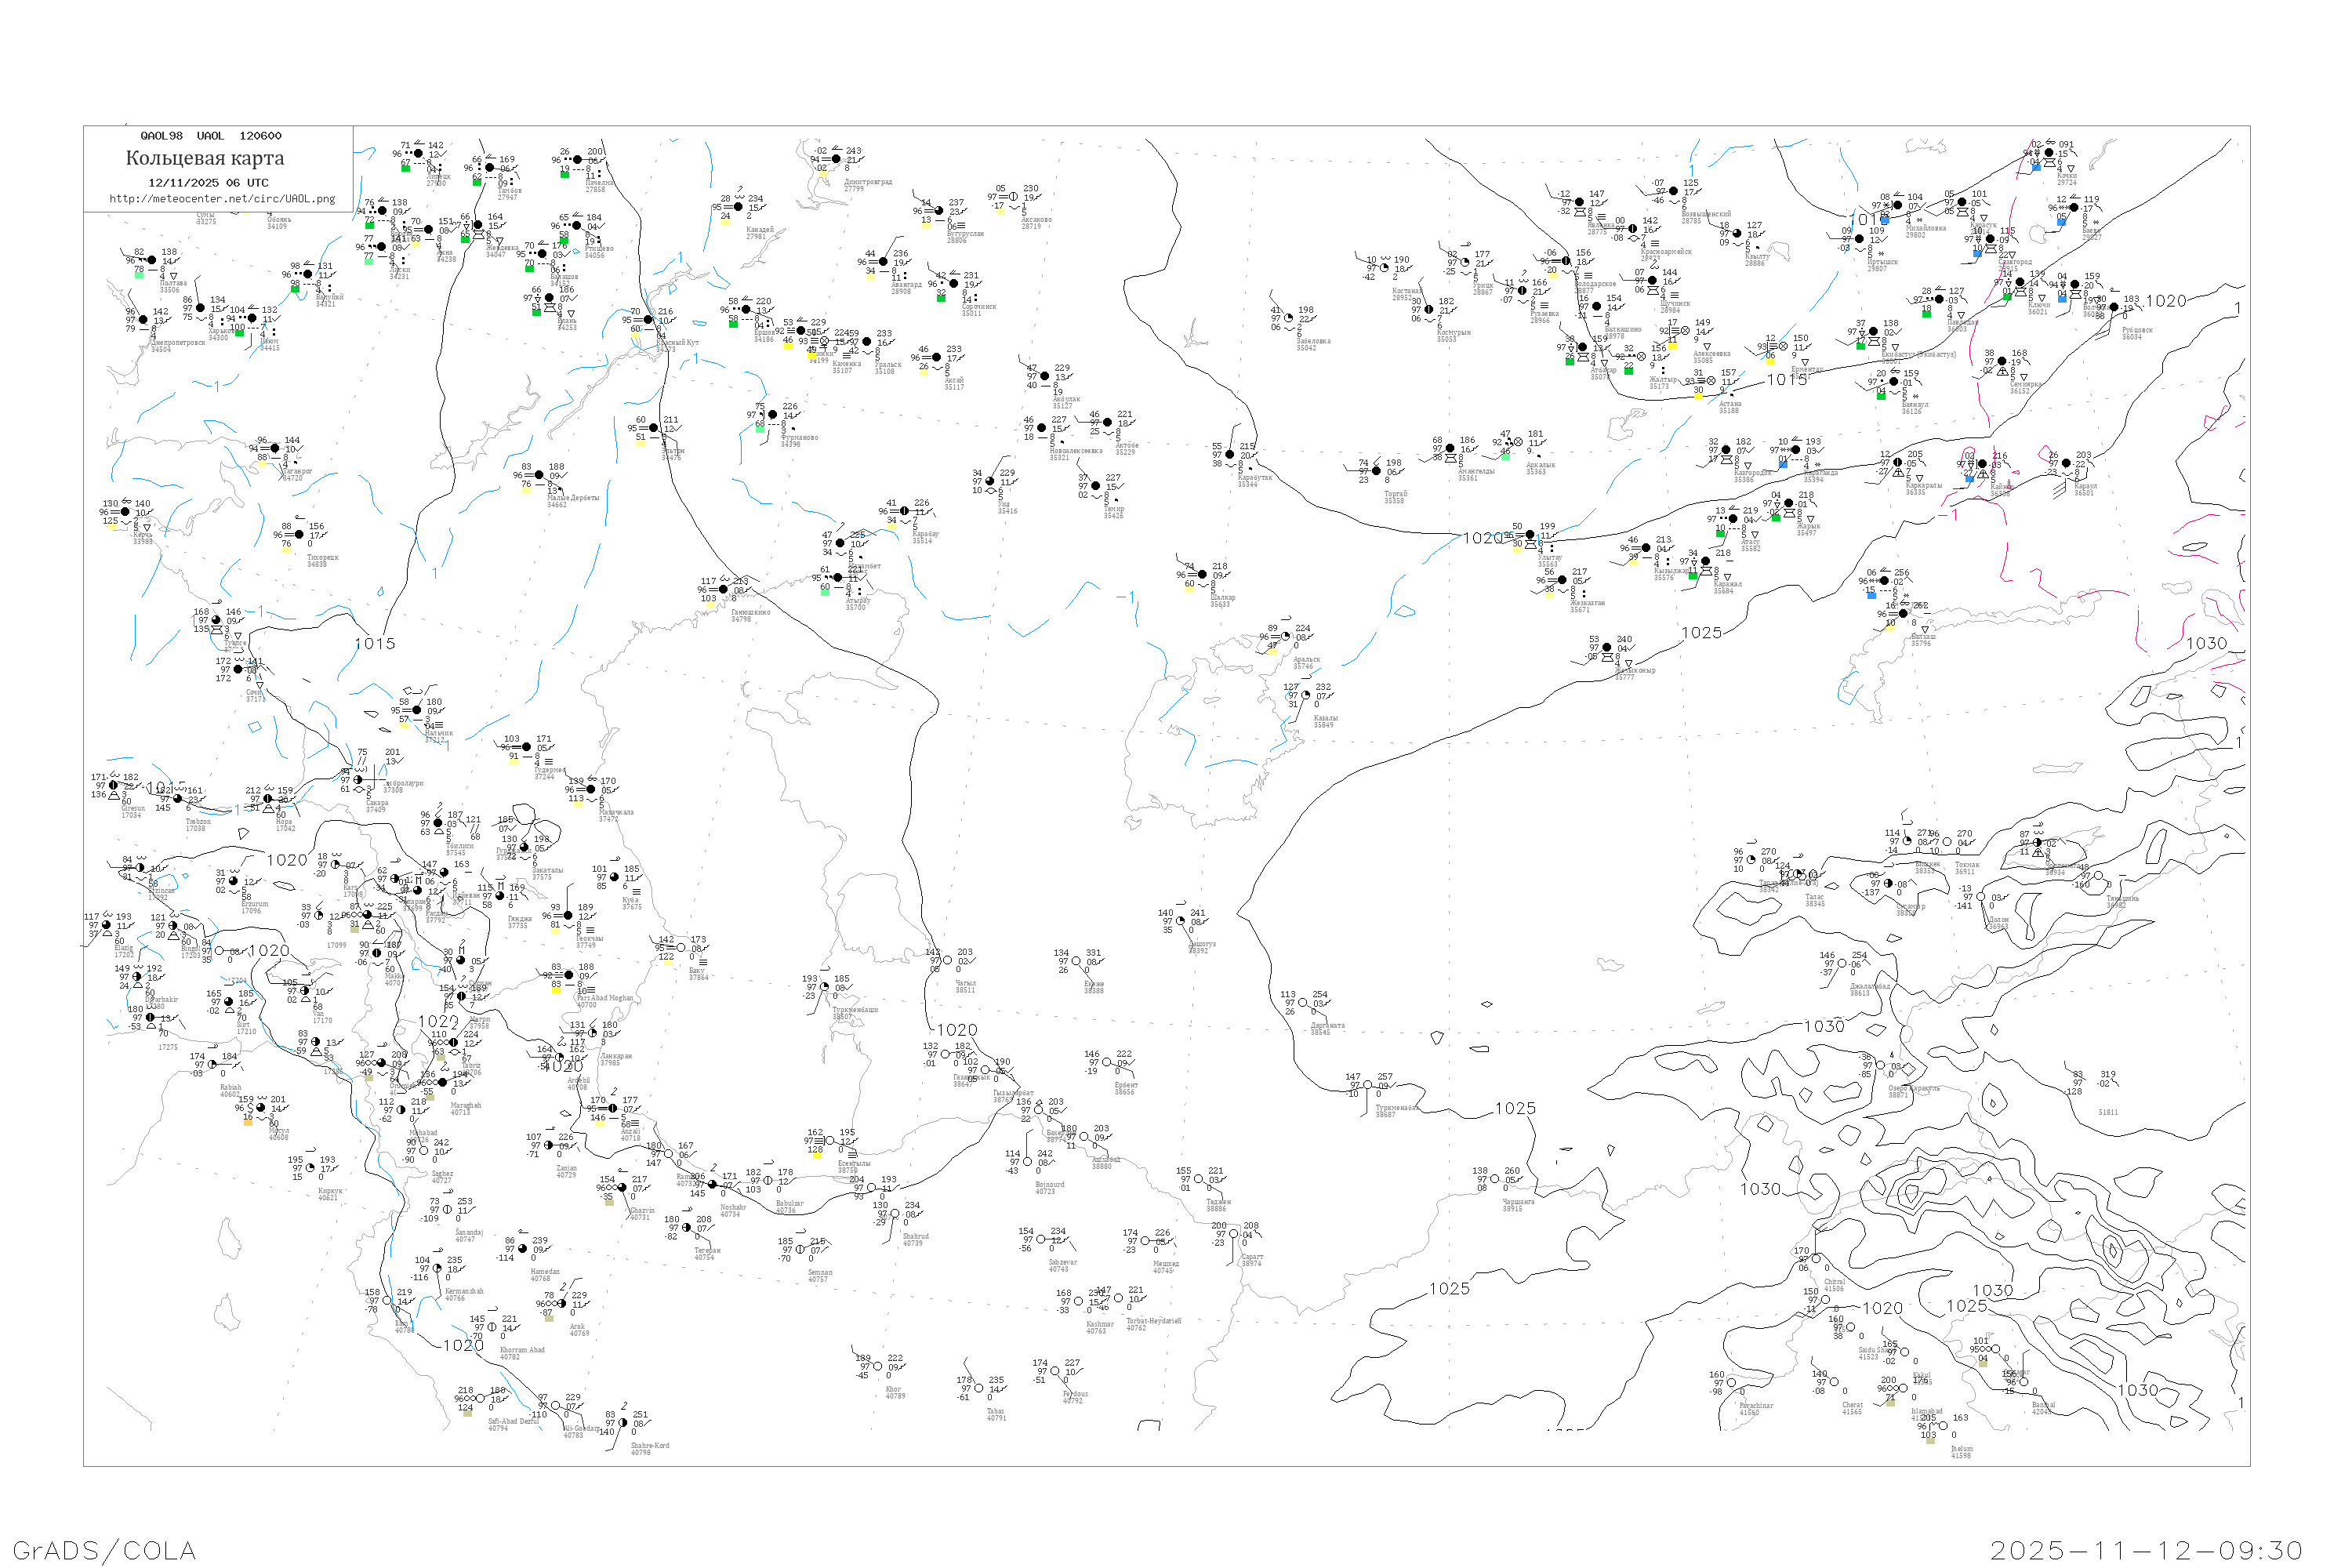Image resolution: width=2352 pixels, height=1568 pixels.
Task: Click the Полтава station circle marker
Action: (154, 260)
